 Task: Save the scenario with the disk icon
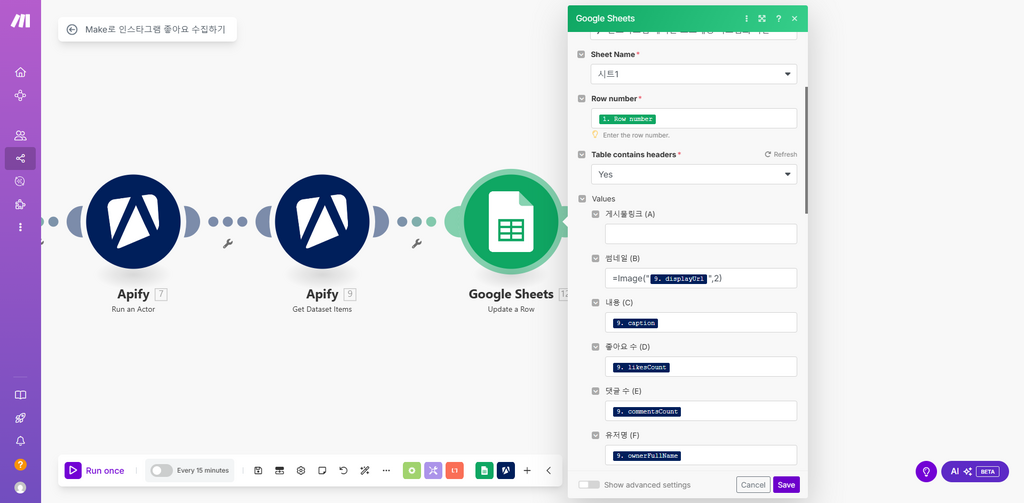pyautogui.click(x=258, y=470)
